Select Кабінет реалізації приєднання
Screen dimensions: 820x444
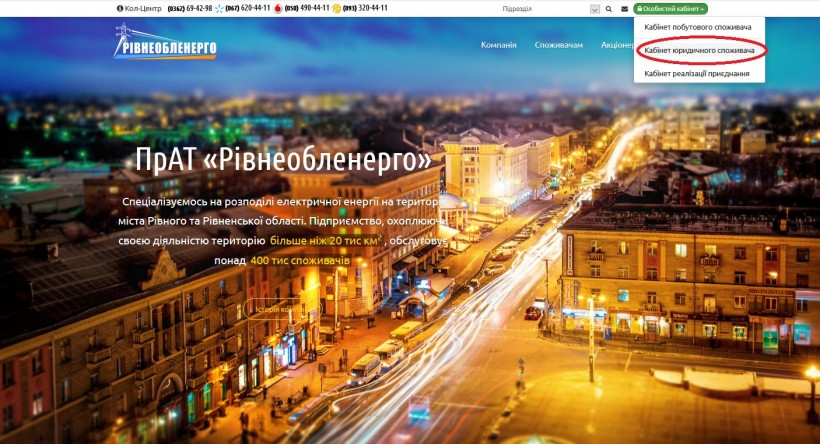pyautogui.click(x=697, y=74)
